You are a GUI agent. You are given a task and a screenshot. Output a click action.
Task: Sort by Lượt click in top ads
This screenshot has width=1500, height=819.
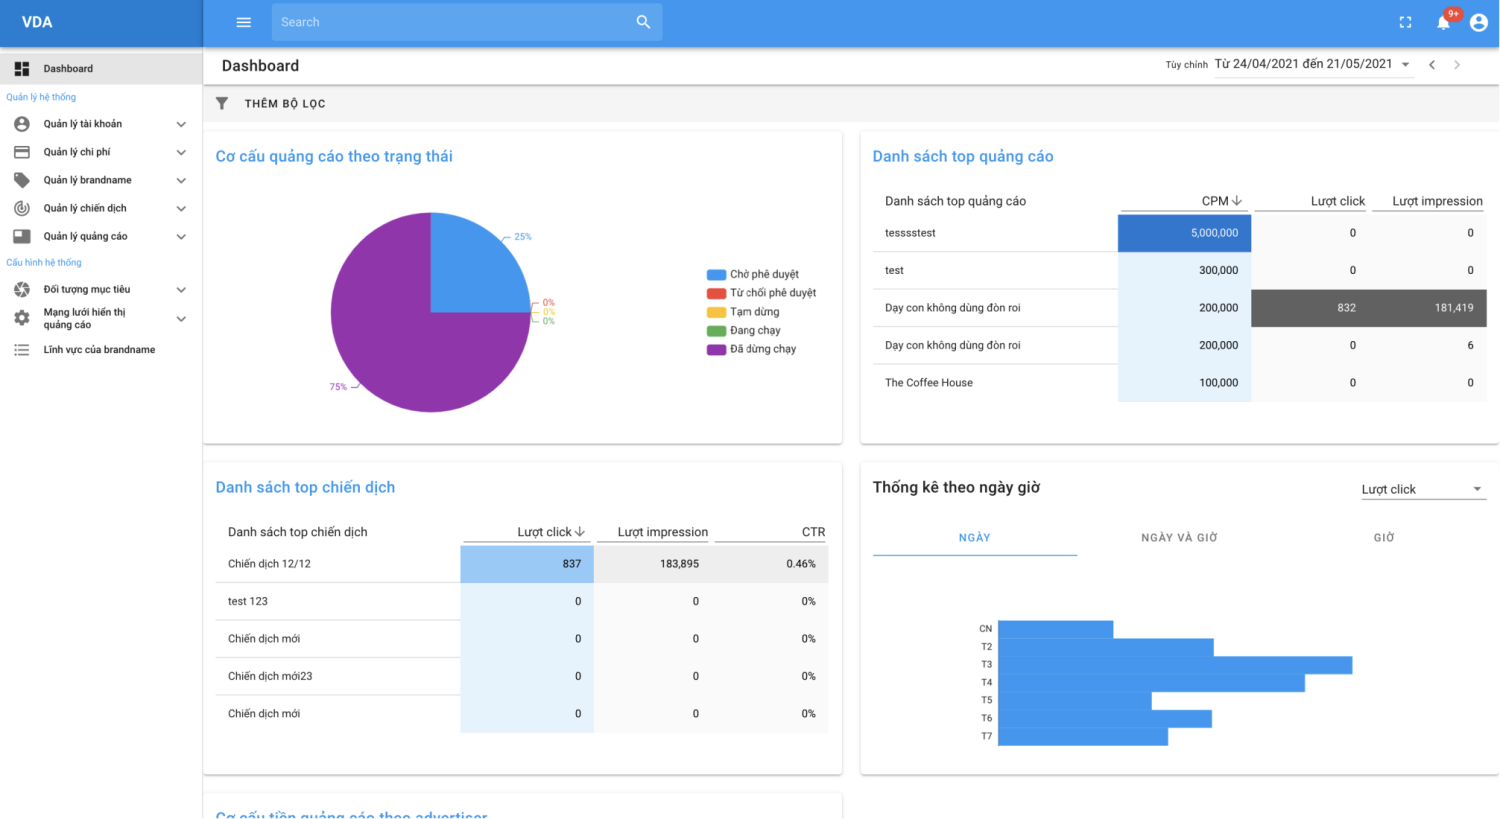[1338, 201]
